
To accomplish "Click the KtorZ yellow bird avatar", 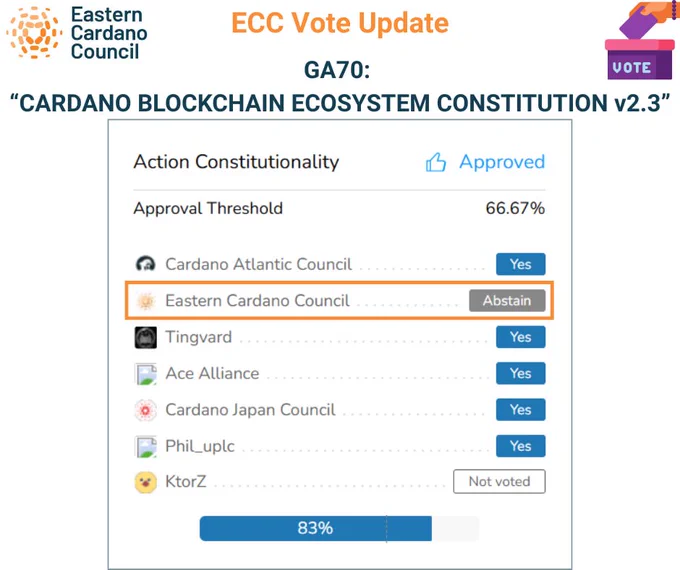I will 146,482.
